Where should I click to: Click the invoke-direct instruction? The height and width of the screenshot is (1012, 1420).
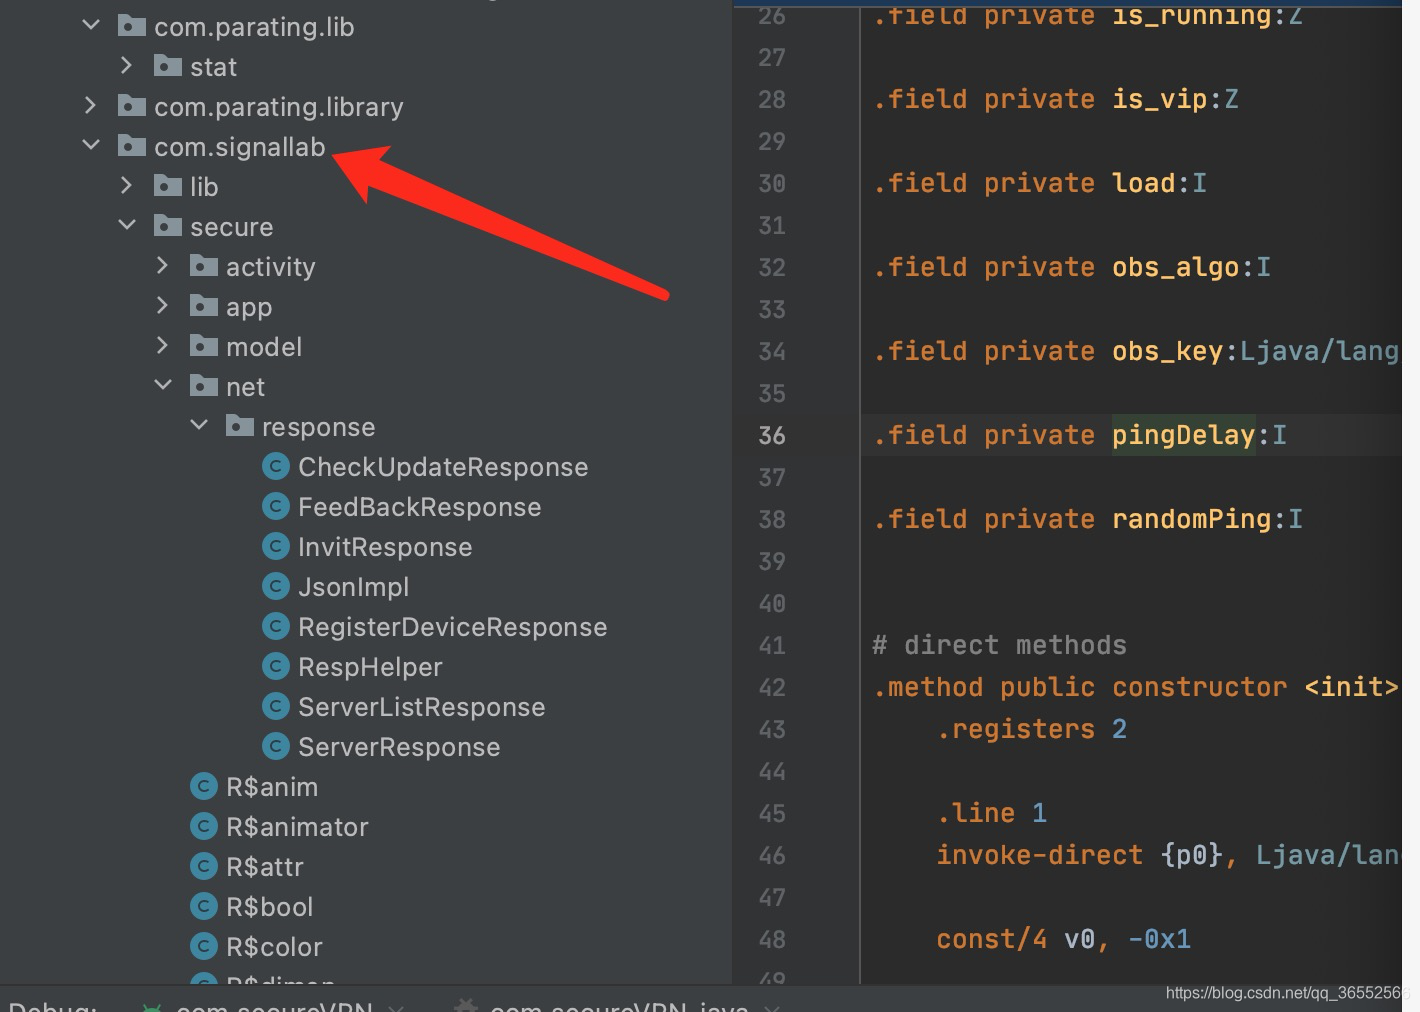[x=1039, y=855]
